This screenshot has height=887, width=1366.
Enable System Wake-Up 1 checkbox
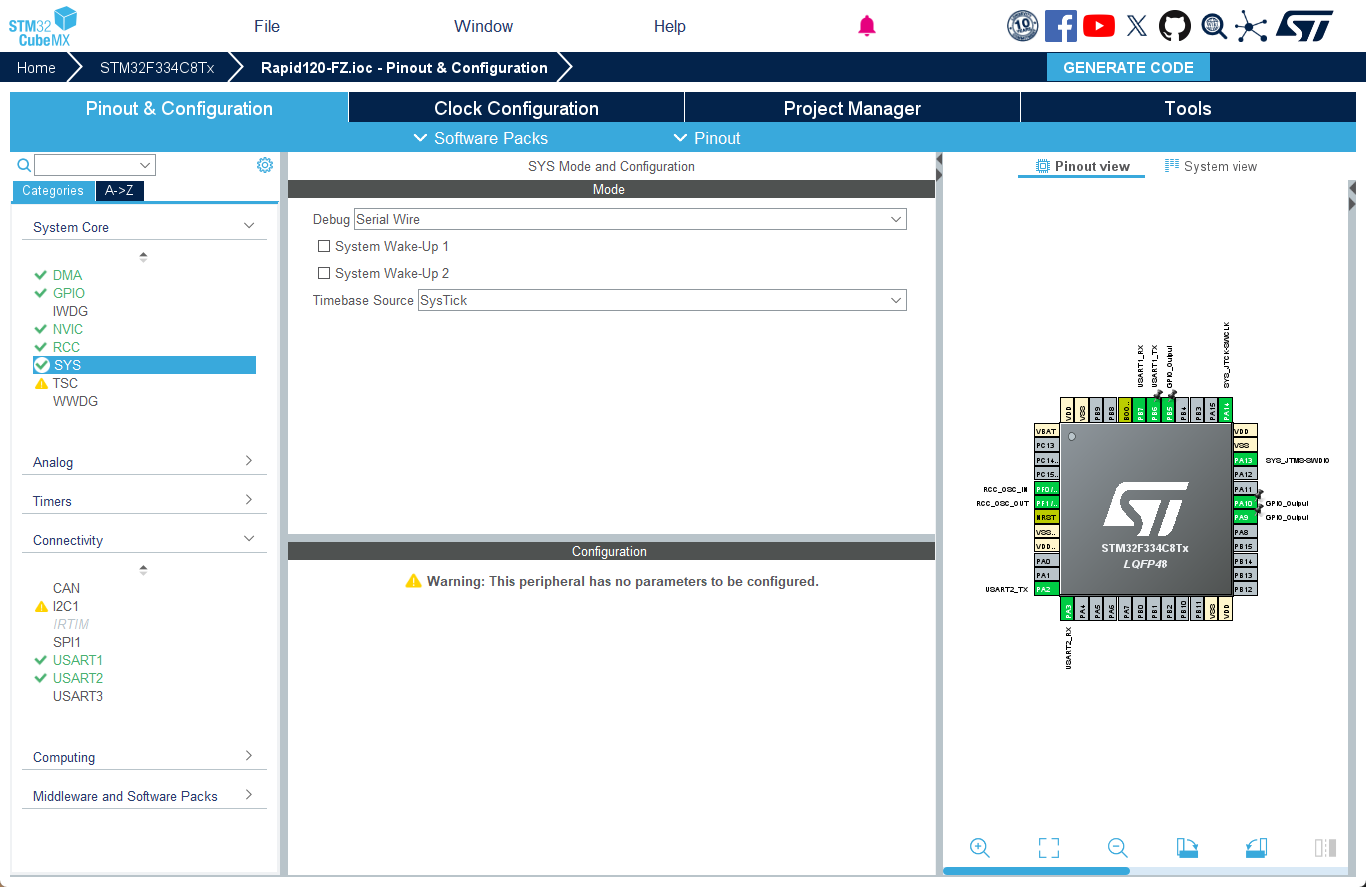click(324, 246)
